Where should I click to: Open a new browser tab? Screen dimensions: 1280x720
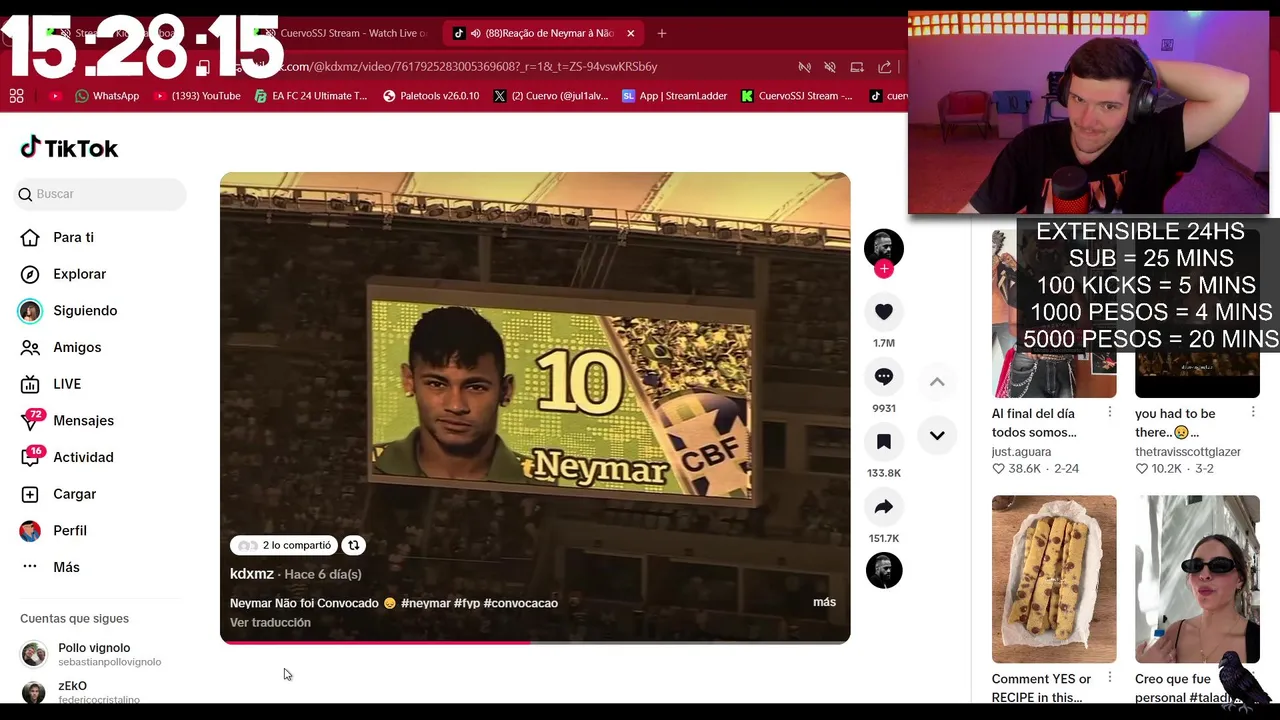coord(661,33)
